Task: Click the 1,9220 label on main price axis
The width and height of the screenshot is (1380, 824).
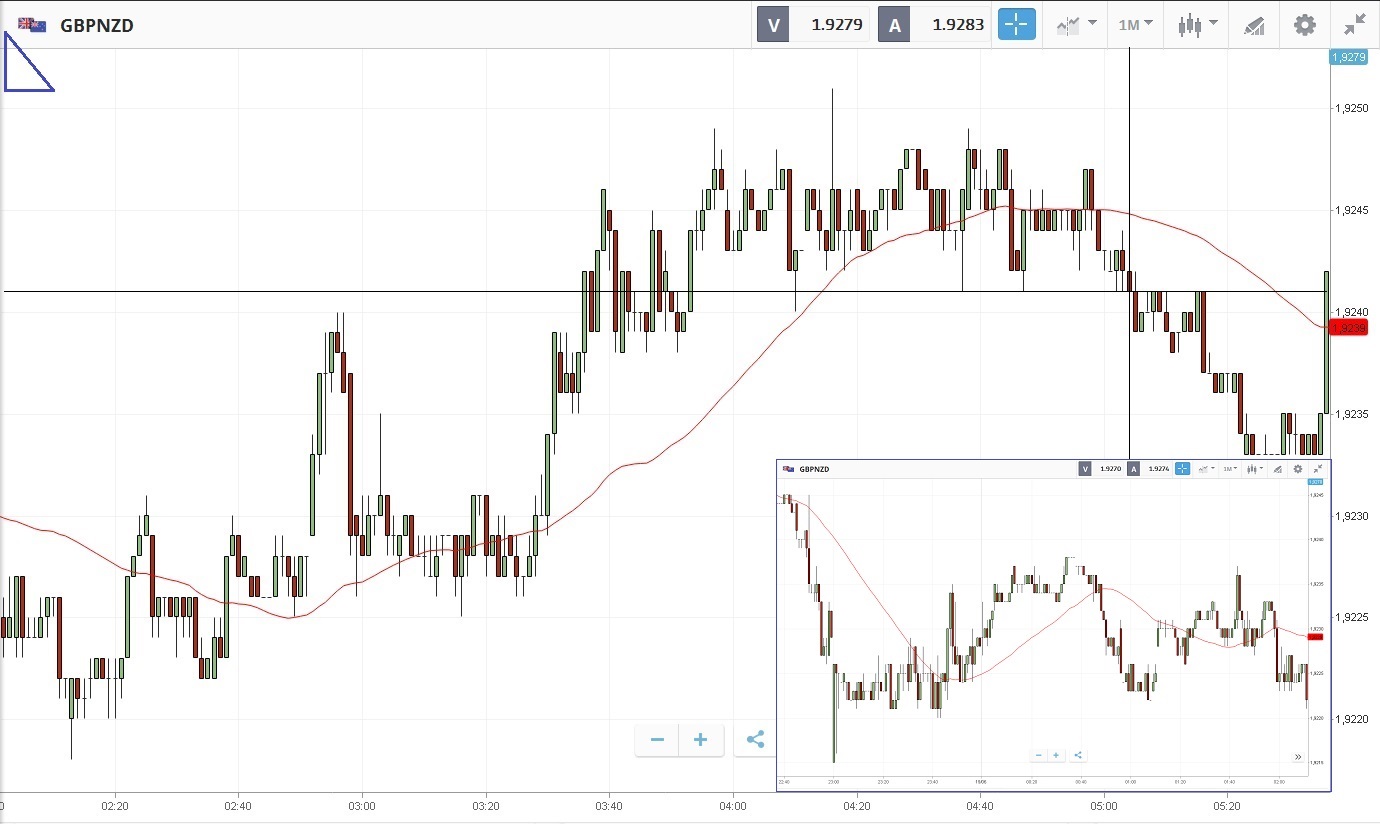Action: tap(1352, 719)
